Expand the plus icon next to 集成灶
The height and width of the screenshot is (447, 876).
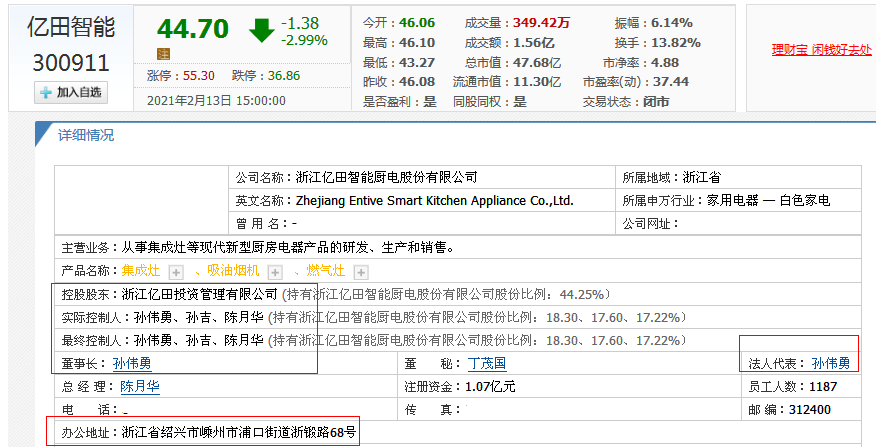coord(176,272)
